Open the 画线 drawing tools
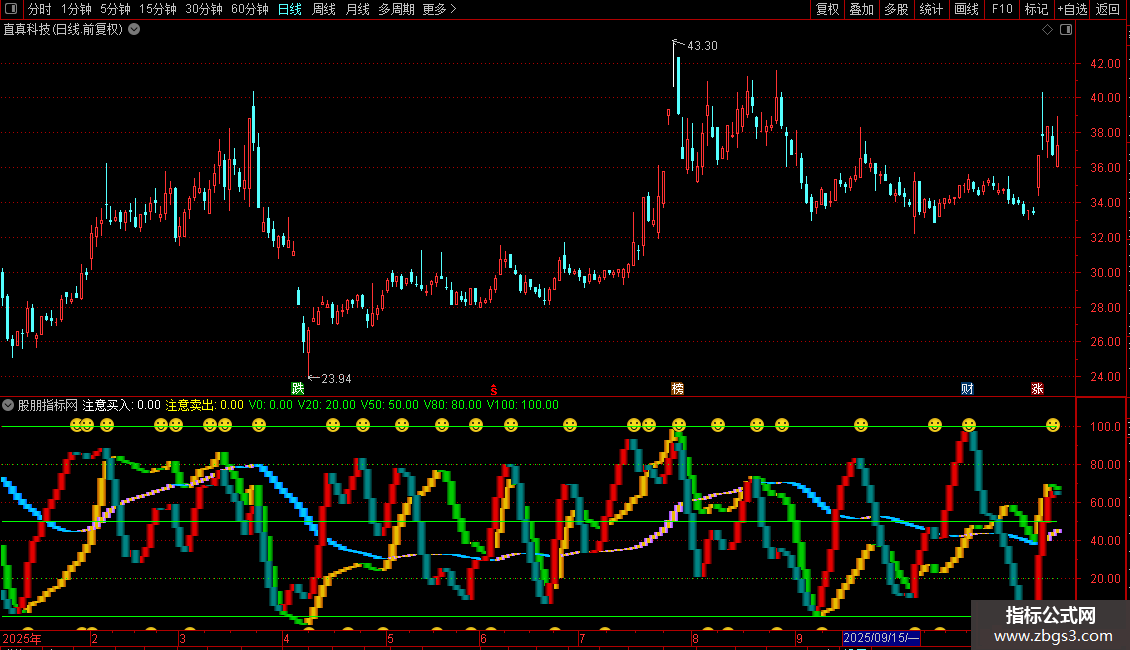 click(966, 9)
